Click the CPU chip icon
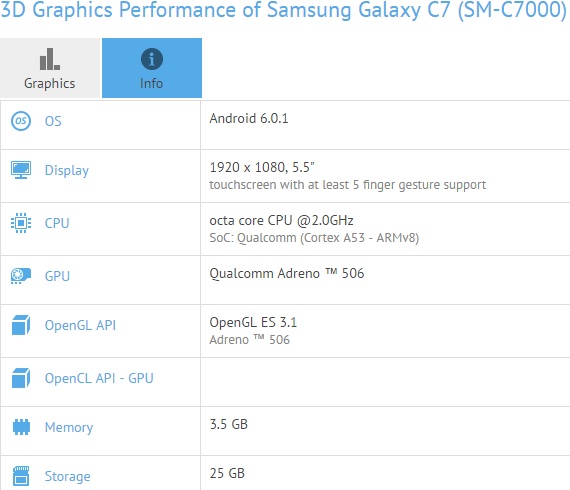This screenshot has width=570, height=490. (x=21, y=222)
